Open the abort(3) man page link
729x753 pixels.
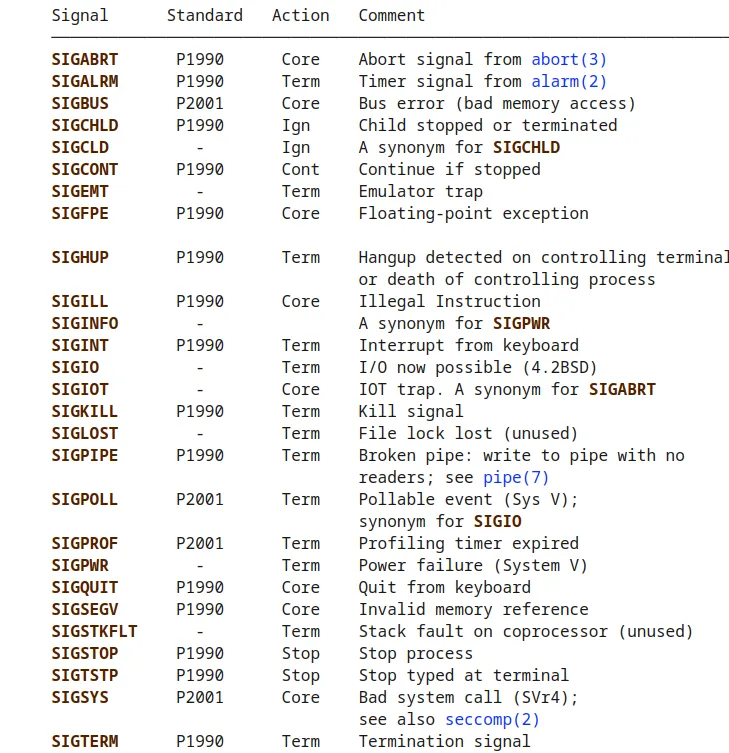569,60
